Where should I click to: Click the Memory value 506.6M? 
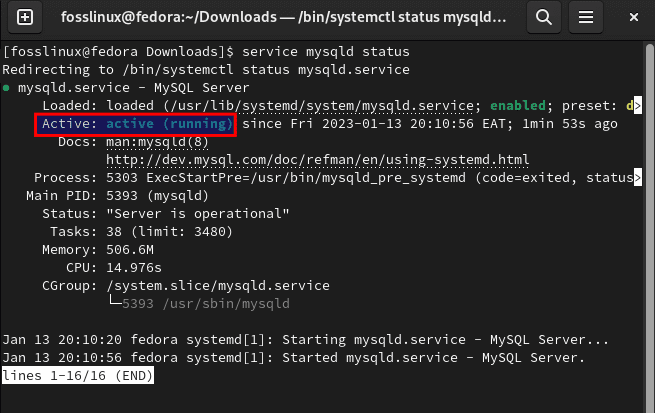(x=130, y=250)
